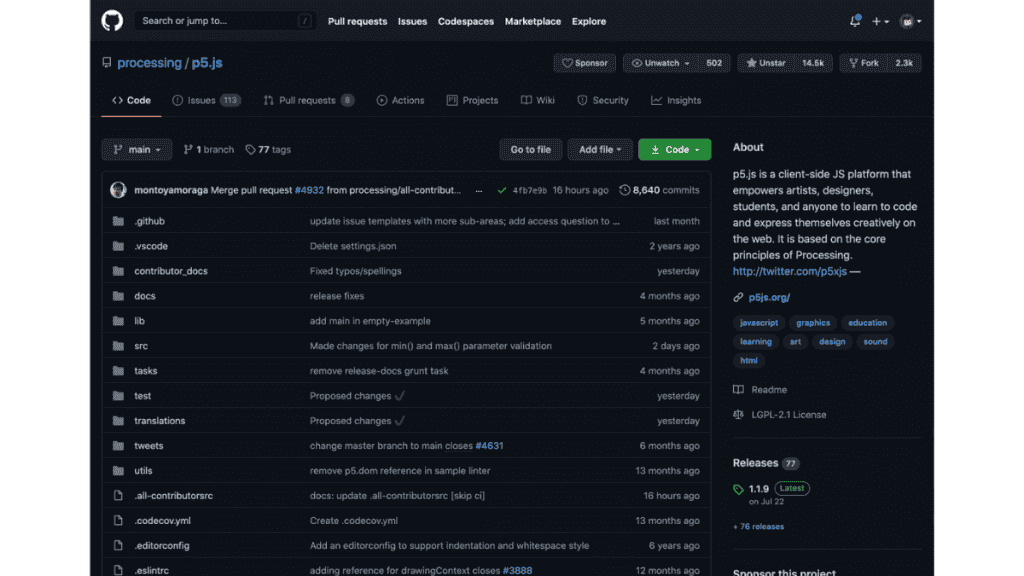Click the tags icon showing 77 tags
This screenshot has height=576, width=1024.
pos(250,150)
